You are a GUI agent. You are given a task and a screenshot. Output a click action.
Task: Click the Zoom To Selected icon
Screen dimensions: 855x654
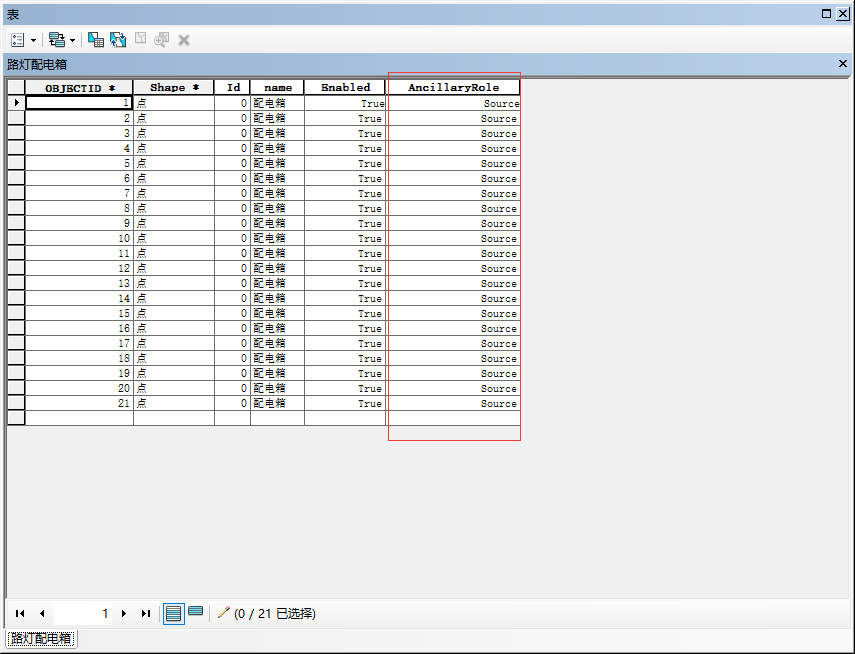[161, 40]
